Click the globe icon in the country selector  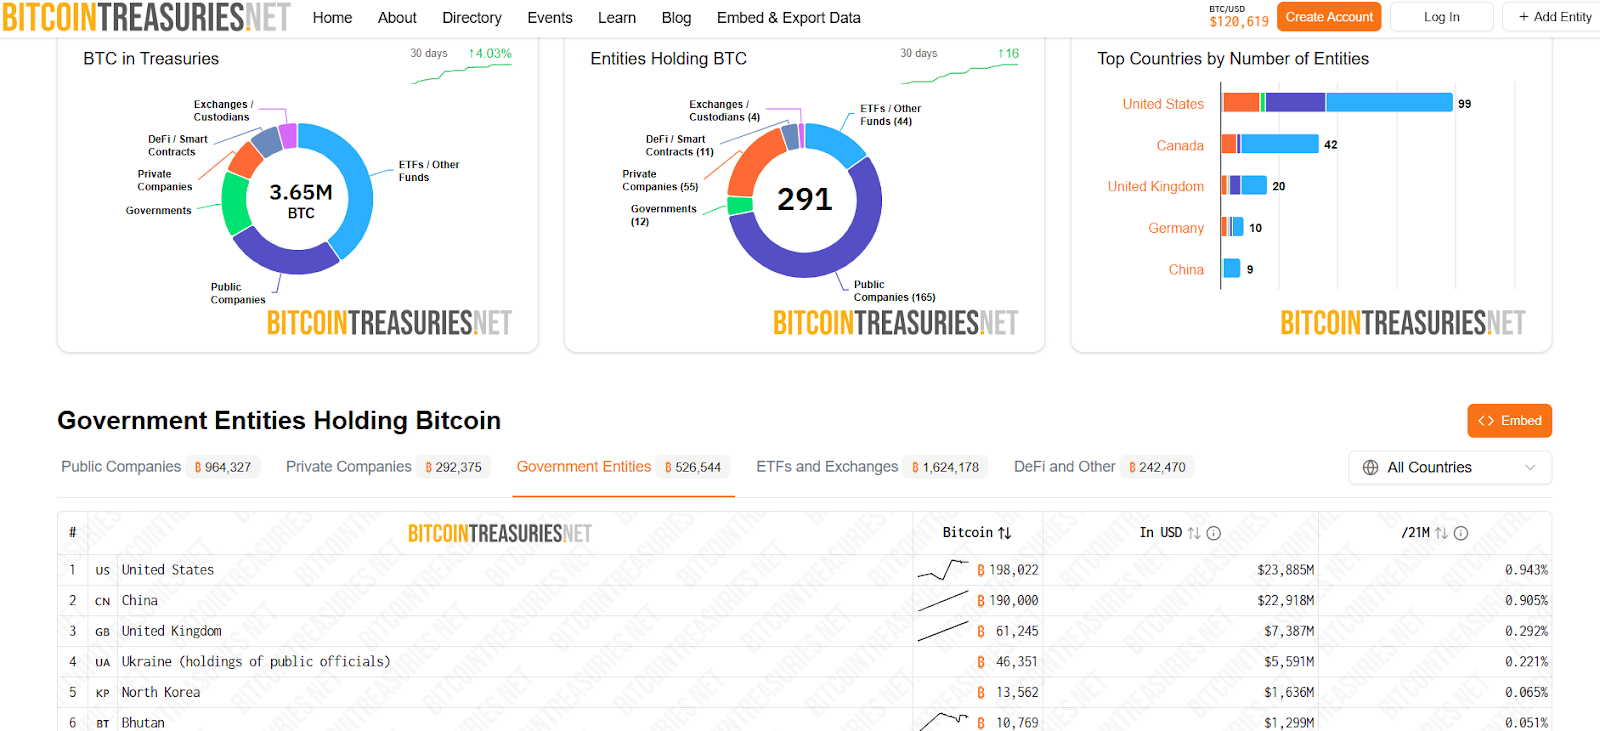click(x=1370, y=468)
